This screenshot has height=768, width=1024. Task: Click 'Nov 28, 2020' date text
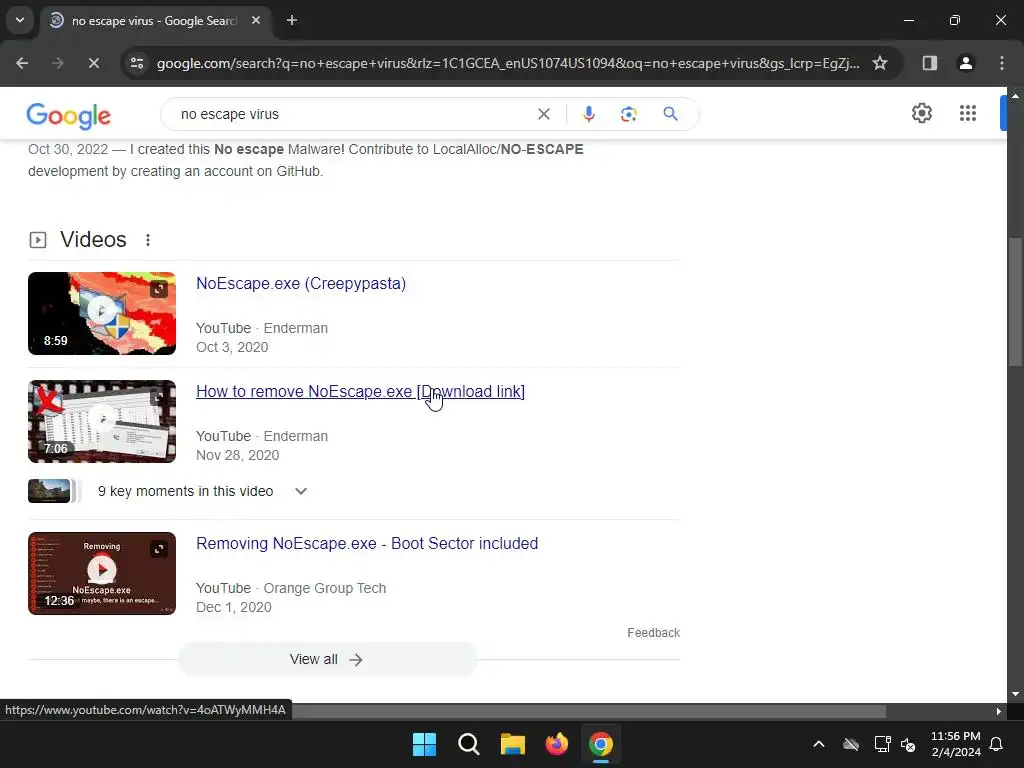click(238, 455)
